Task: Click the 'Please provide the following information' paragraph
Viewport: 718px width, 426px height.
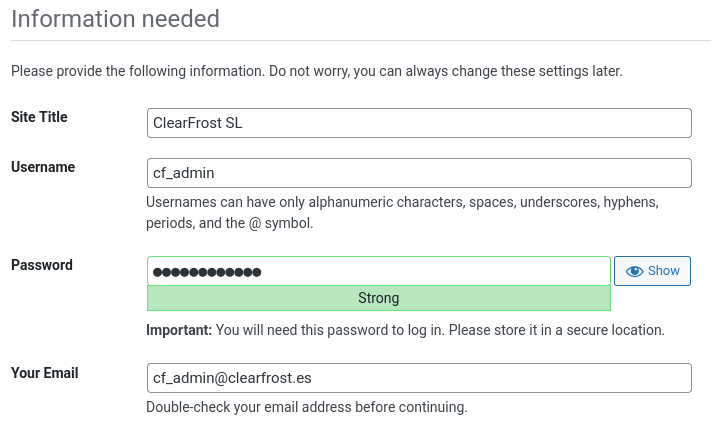Action: pyautogui.click(x=316, y=72)
